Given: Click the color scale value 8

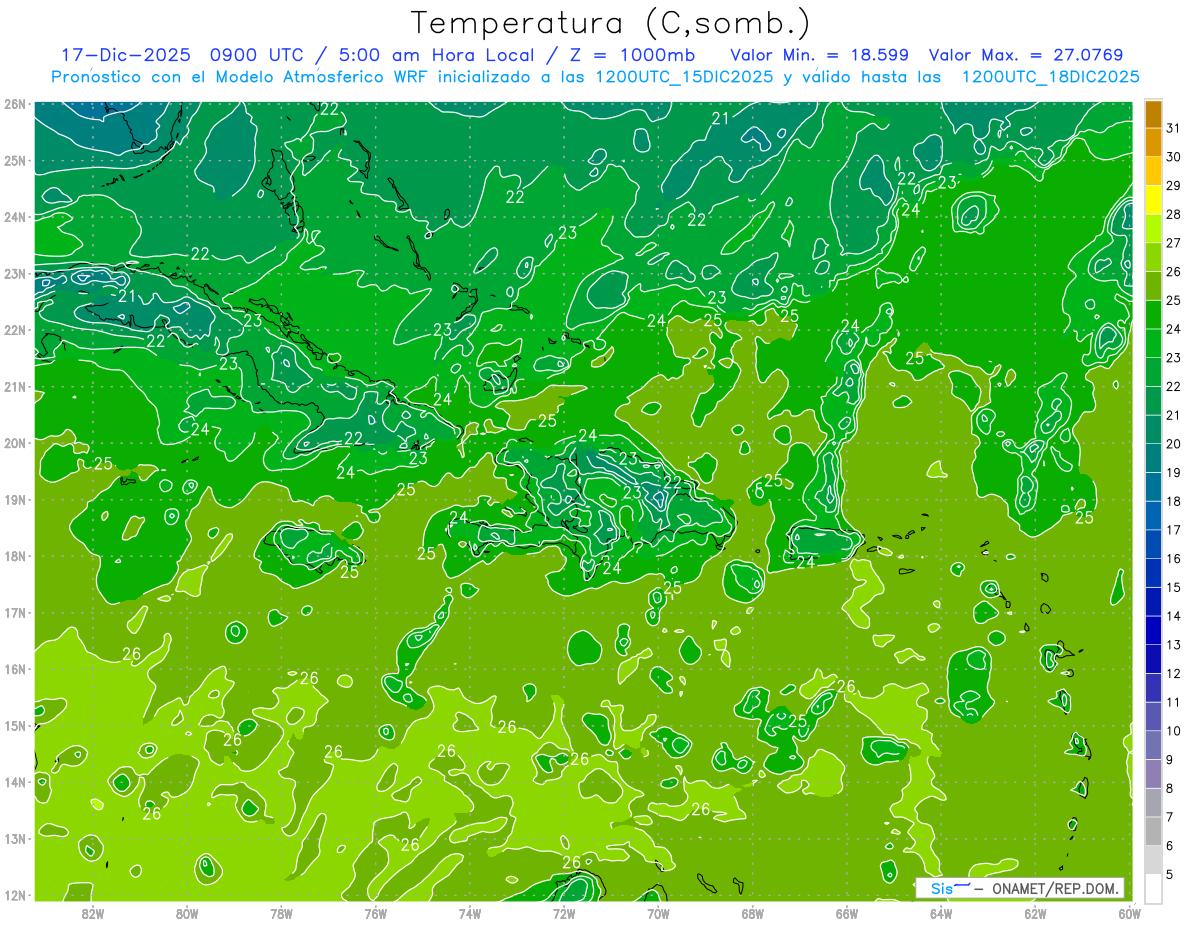Looking at the screenshot, I should click(x=1170, y=788).
